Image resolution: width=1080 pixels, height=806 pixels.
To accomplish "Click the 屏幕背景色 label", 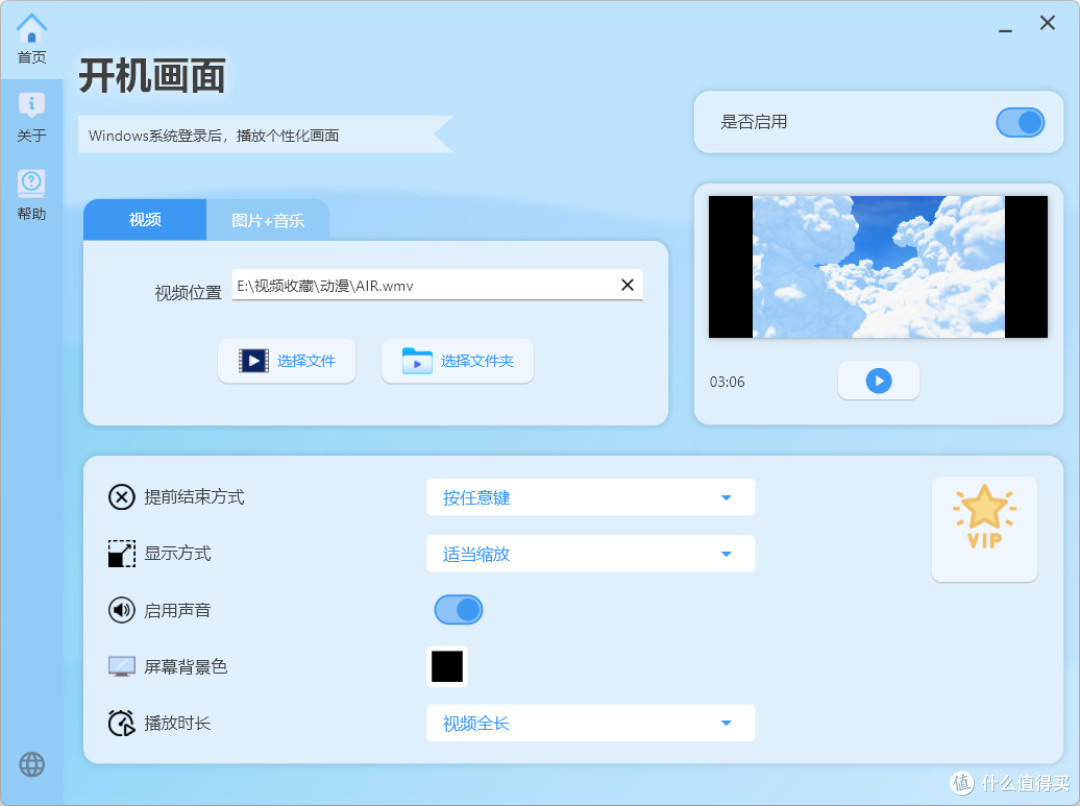I will tap(185, 666).
